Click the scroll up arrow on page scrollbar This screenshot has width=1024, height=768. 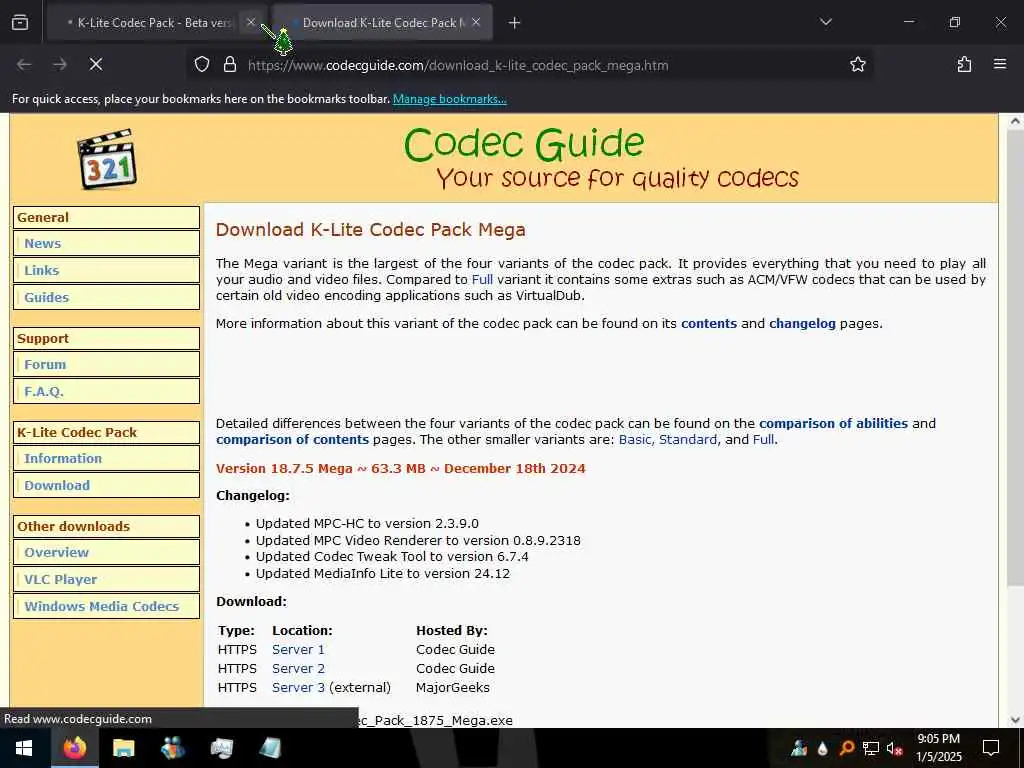tap(1015, 121)
